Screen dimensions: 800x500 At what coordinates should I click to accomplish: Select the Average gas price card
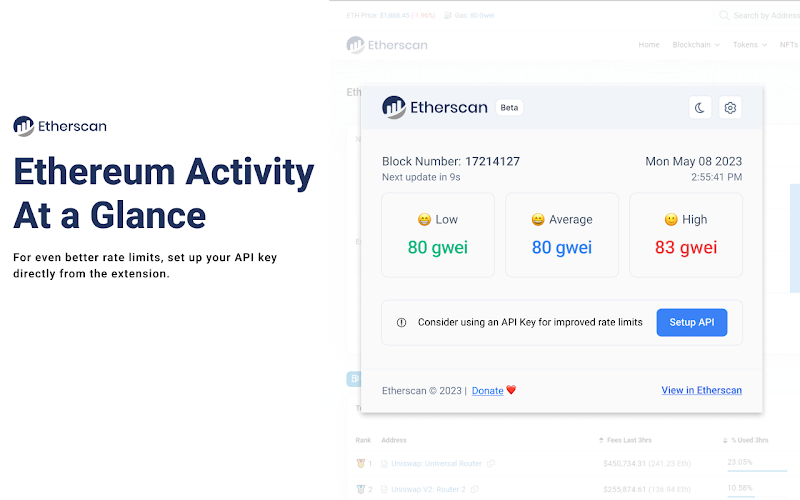pyautogui.click(x=562, y=235)
